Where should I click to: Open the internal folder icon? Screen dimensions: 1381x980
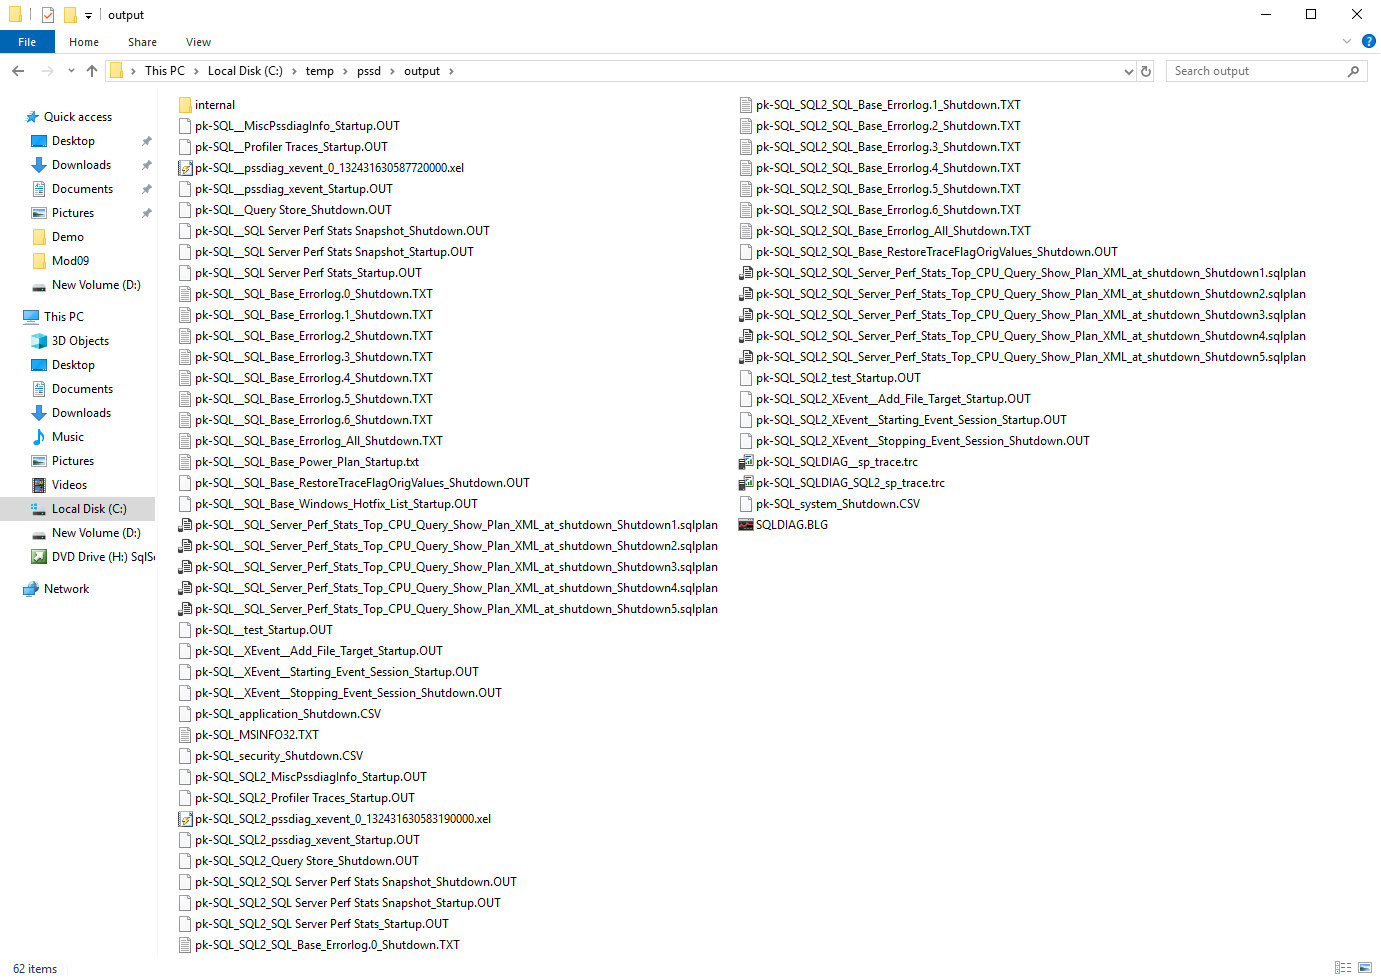(185, 105)
